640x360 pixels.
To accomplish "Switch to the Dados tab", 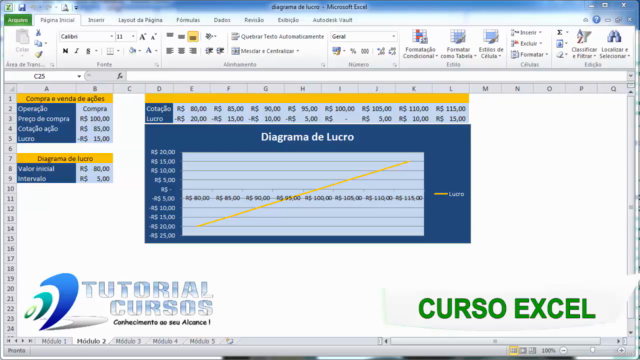I will tap(222, 20).
